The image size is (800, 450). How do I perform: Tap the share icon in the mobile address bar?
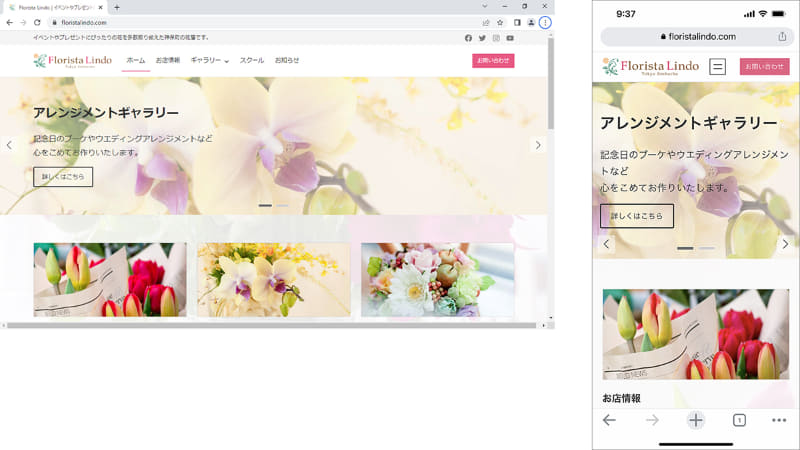(x=782, y=37)
